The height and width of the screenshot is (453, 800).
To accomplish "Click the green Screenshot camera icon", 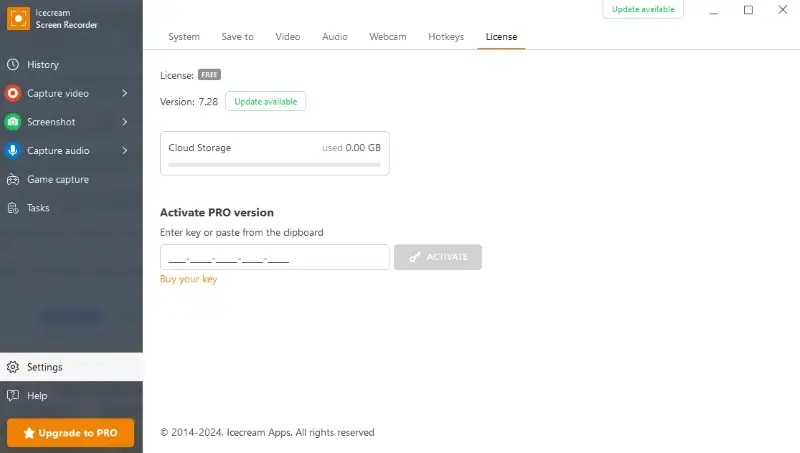I will coord(13,122).
